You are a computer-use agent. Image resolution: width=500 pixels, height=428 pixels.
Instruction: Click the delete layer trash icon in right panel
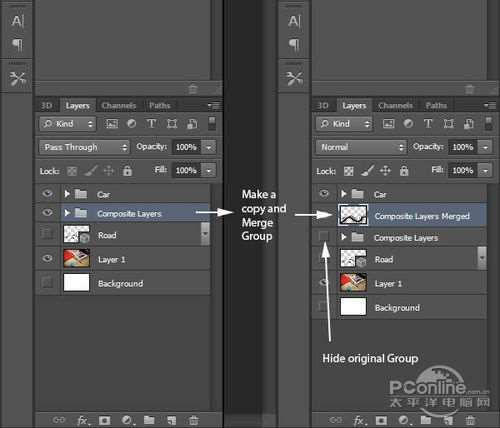[470, 420]
